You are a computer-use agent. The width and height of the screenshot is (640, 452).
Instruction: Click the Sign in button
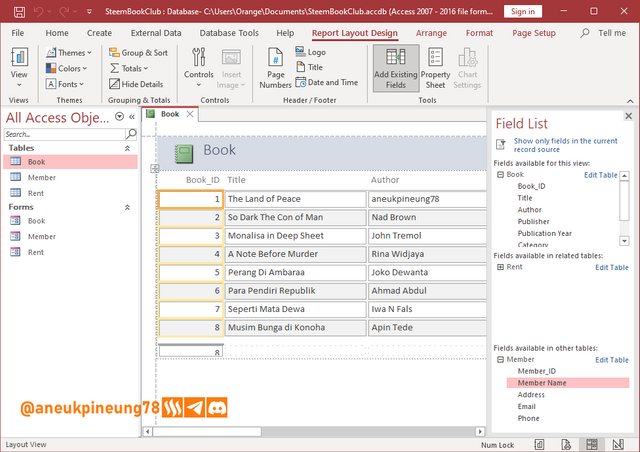coord(523,11)
